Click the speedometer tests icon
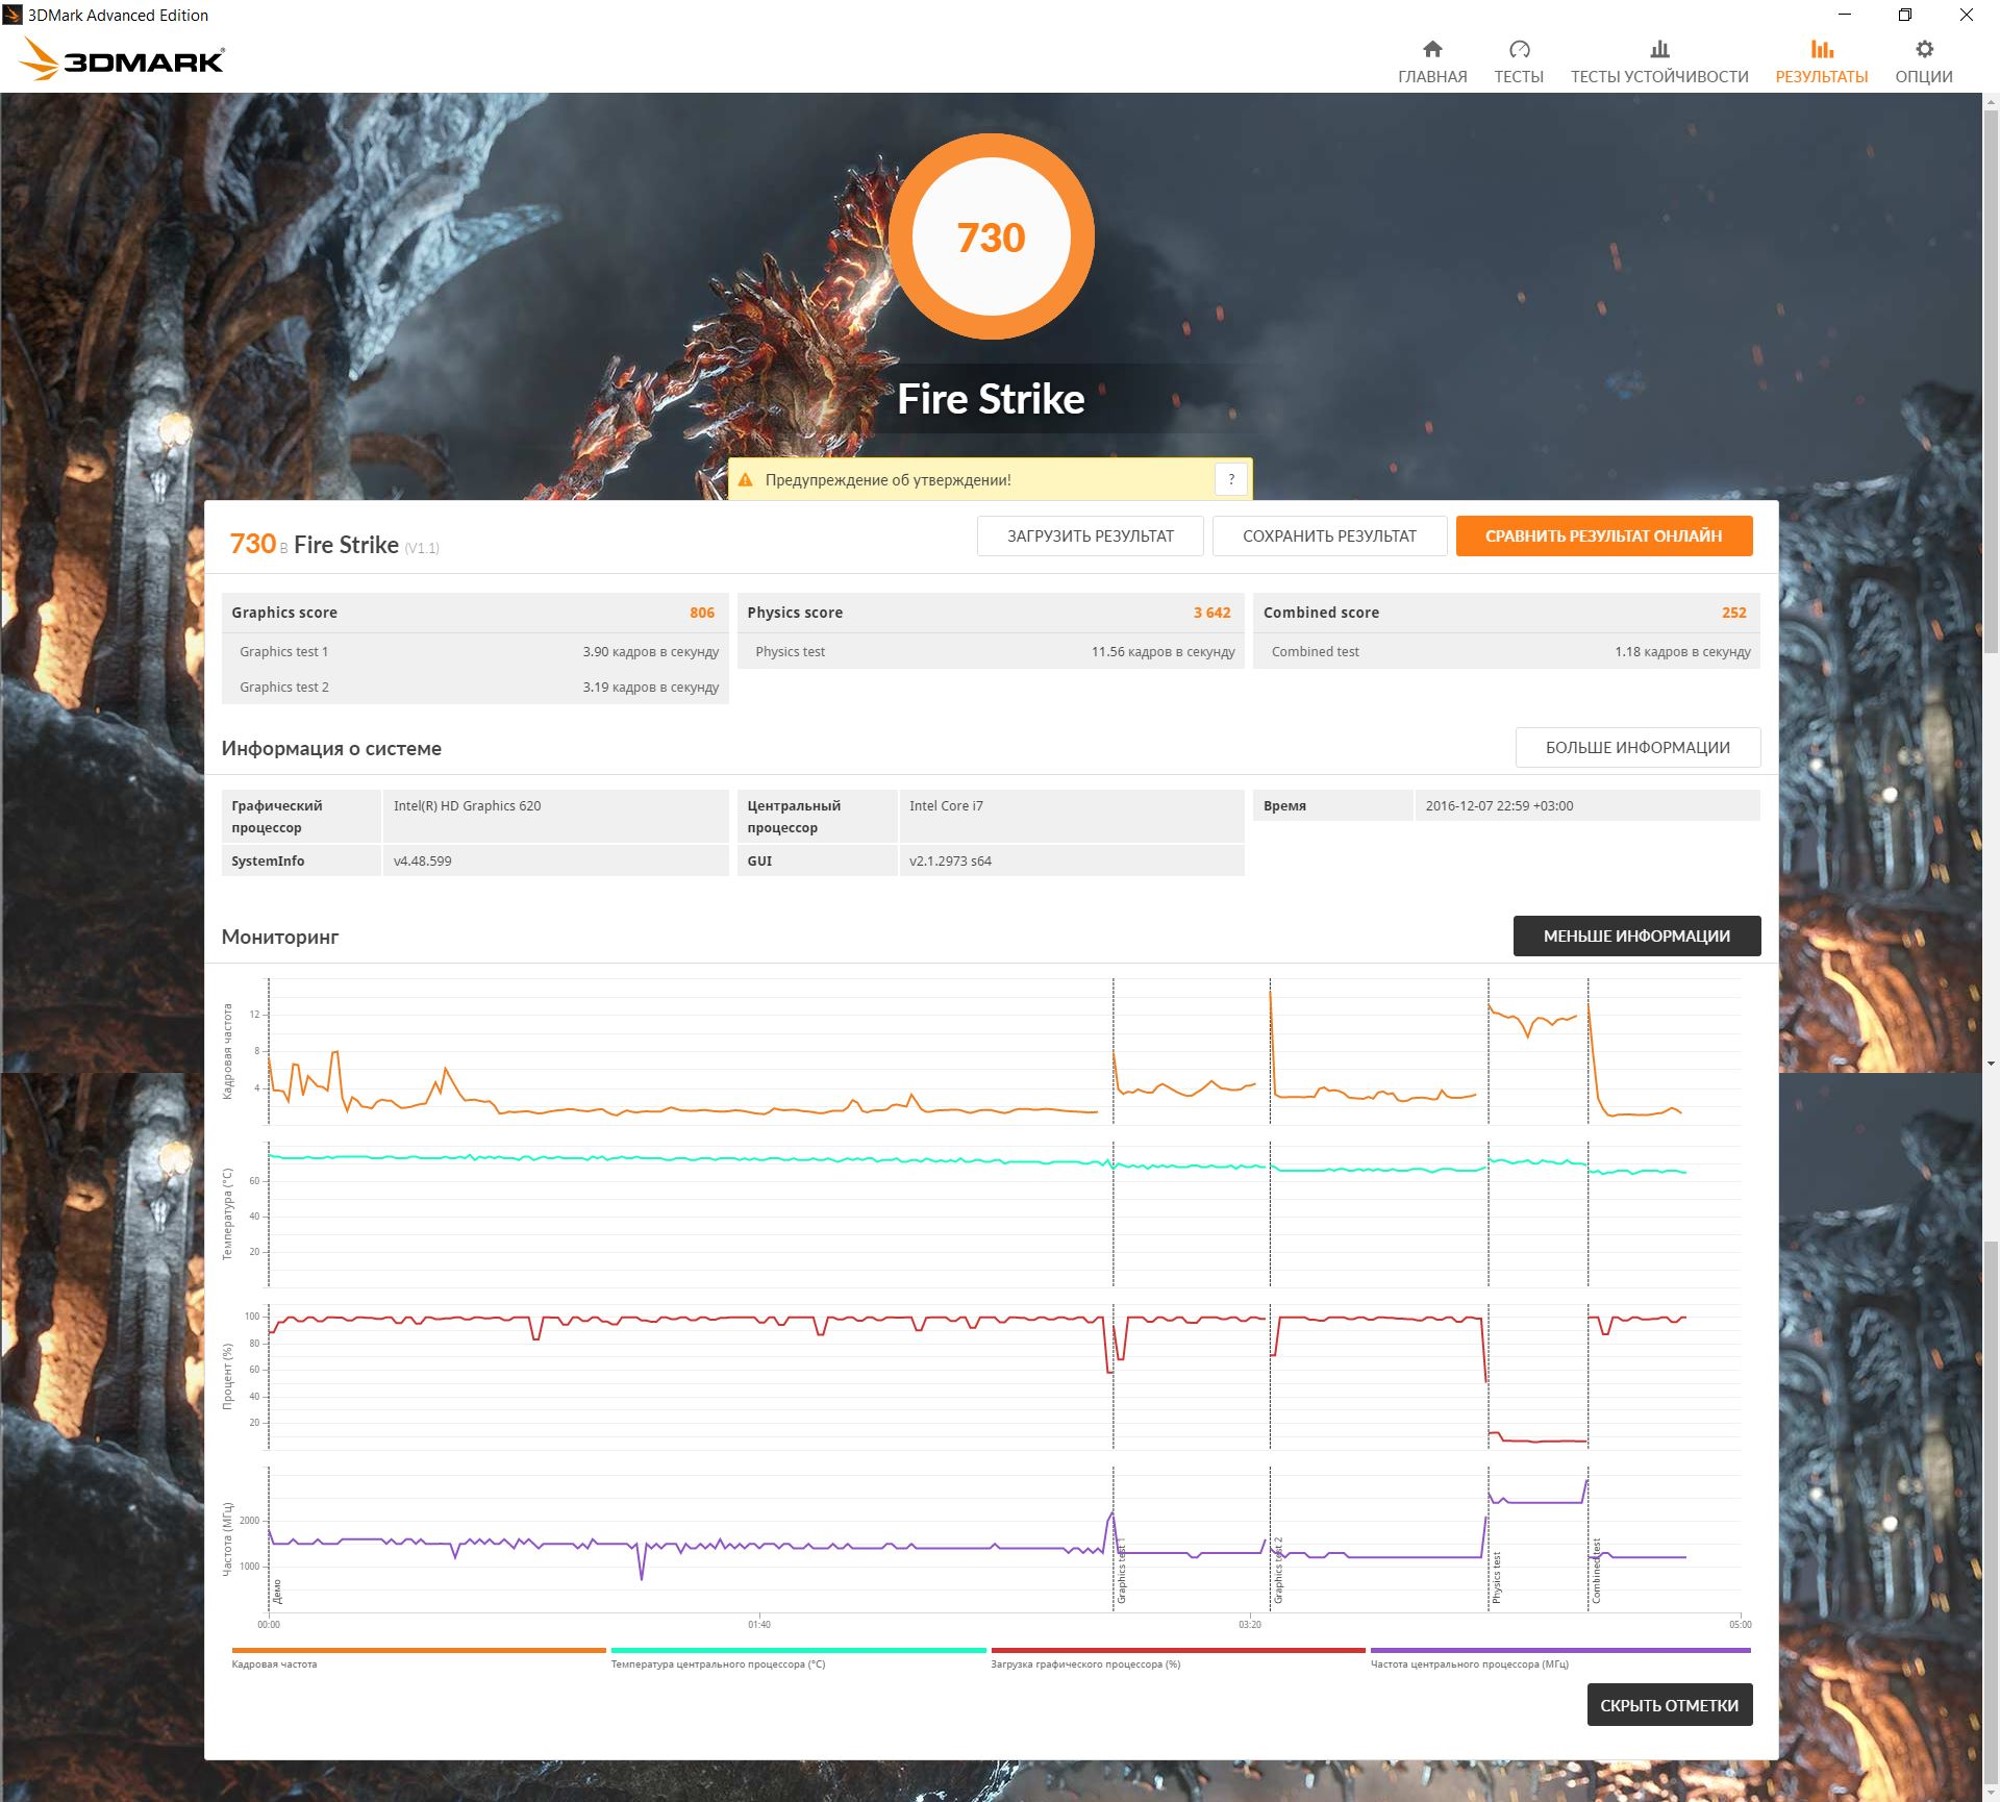Image resolution: width=2000 pixels, height=1802 pixels. tap(1519, 49)
